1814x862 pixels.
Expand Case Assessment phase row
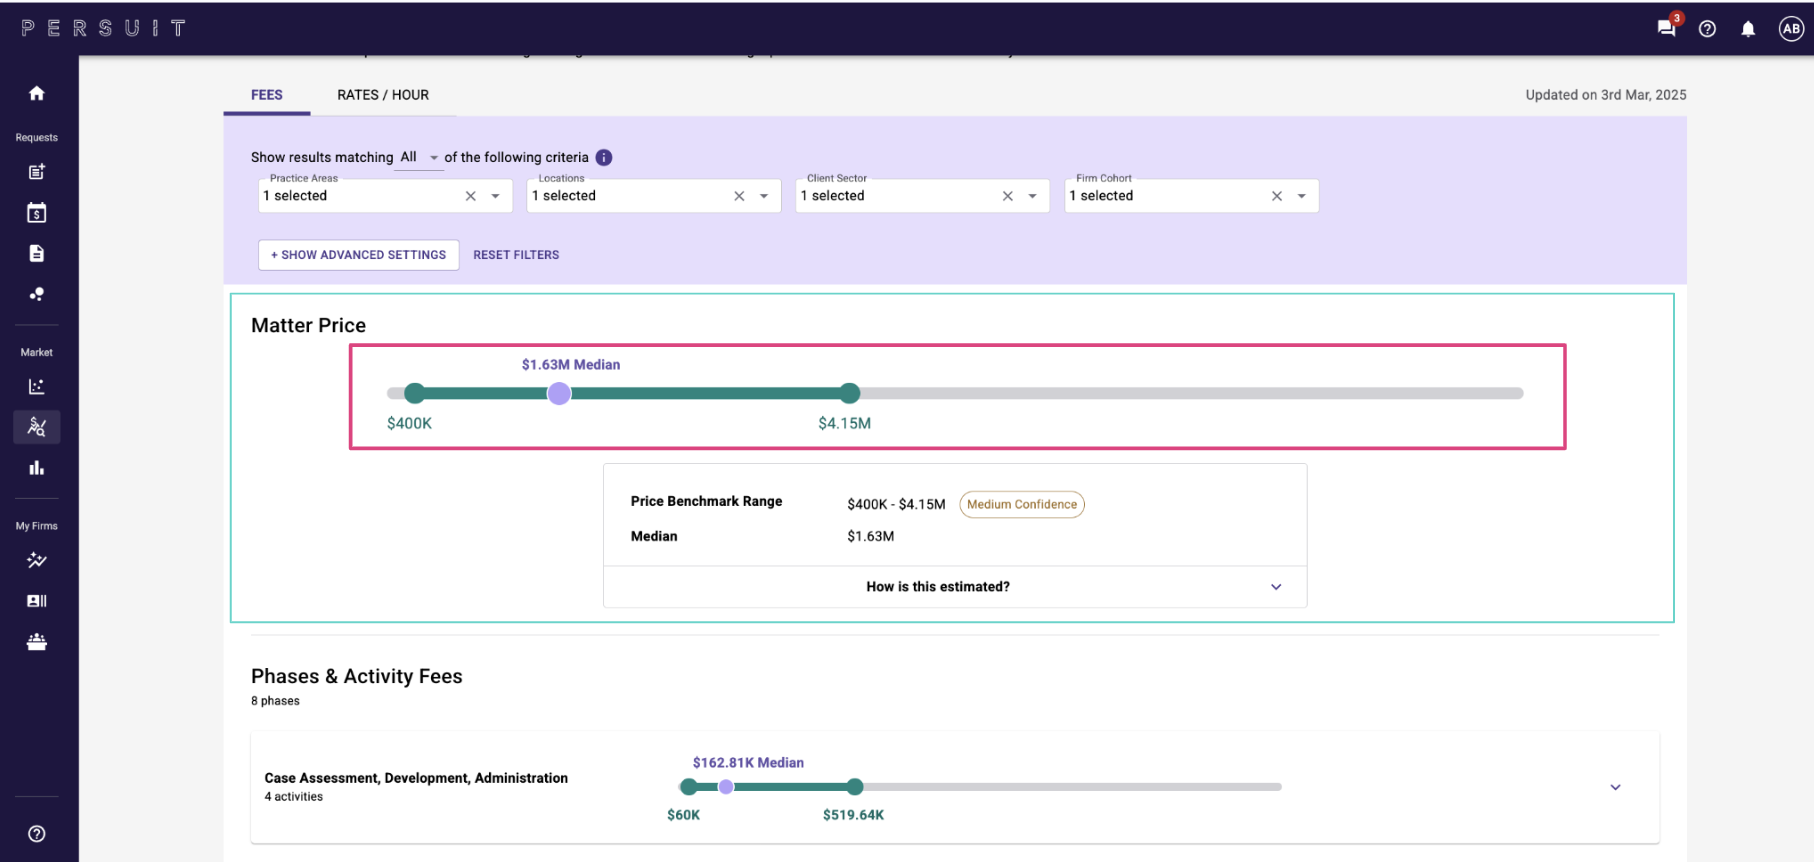(1615, 788)
